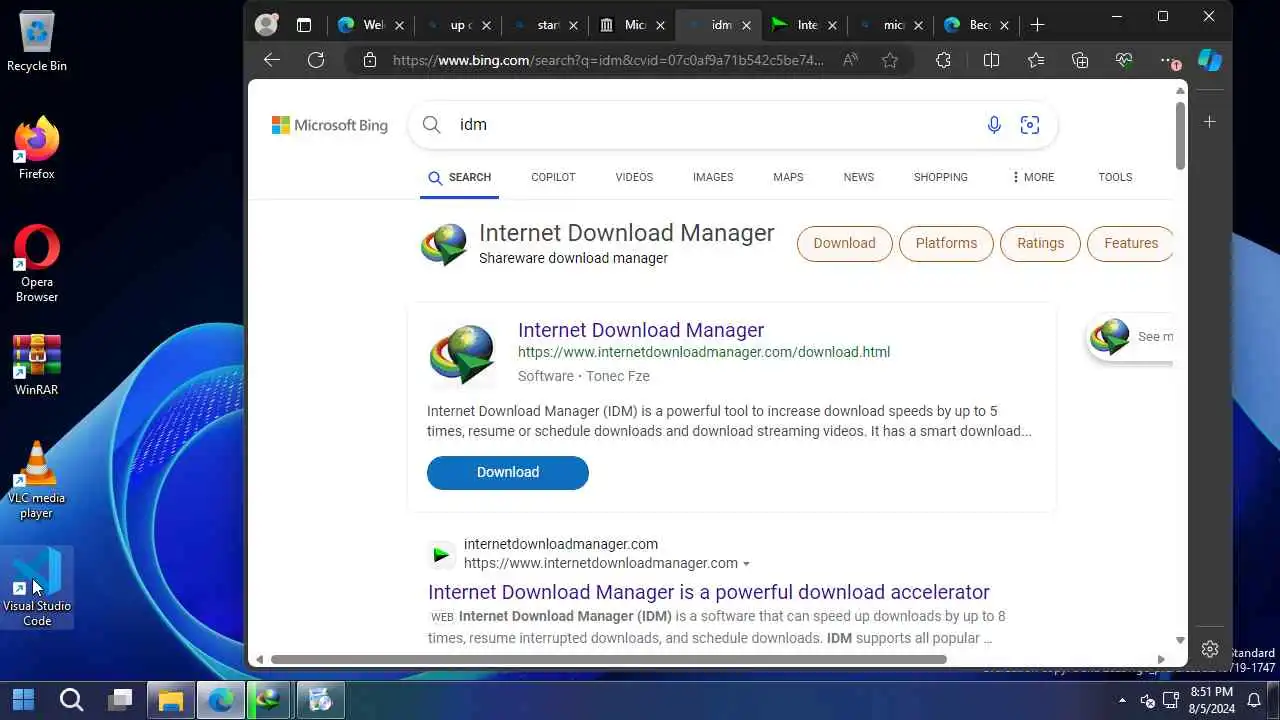Expand the internetdownloadmanager.com URL arrow

pyautogui.click(x=746, y=564)
